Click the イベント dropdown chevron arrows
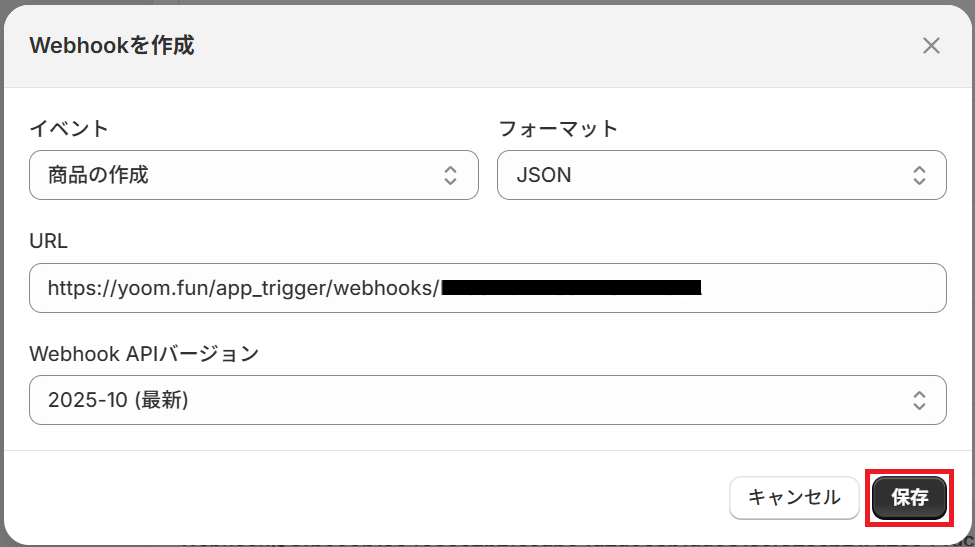Screen dimensions: 975x547 (x=450, y=175)
